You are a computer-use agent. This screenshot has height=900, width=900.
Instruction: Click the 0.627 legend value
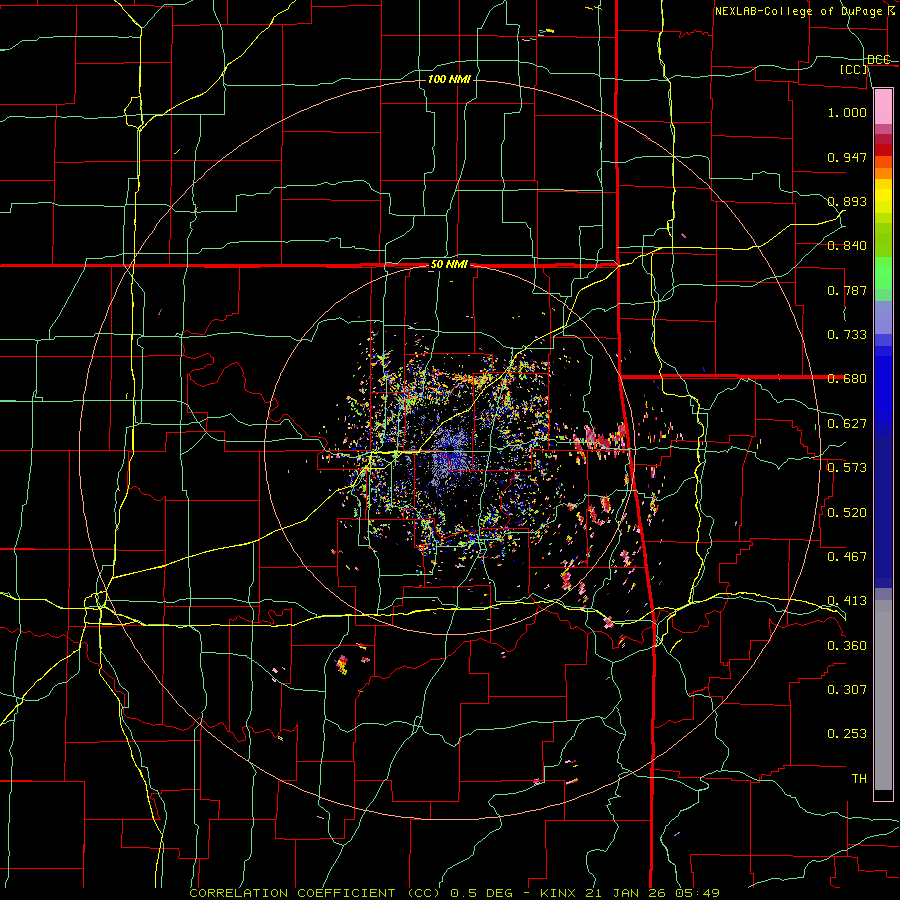(847, 424)
